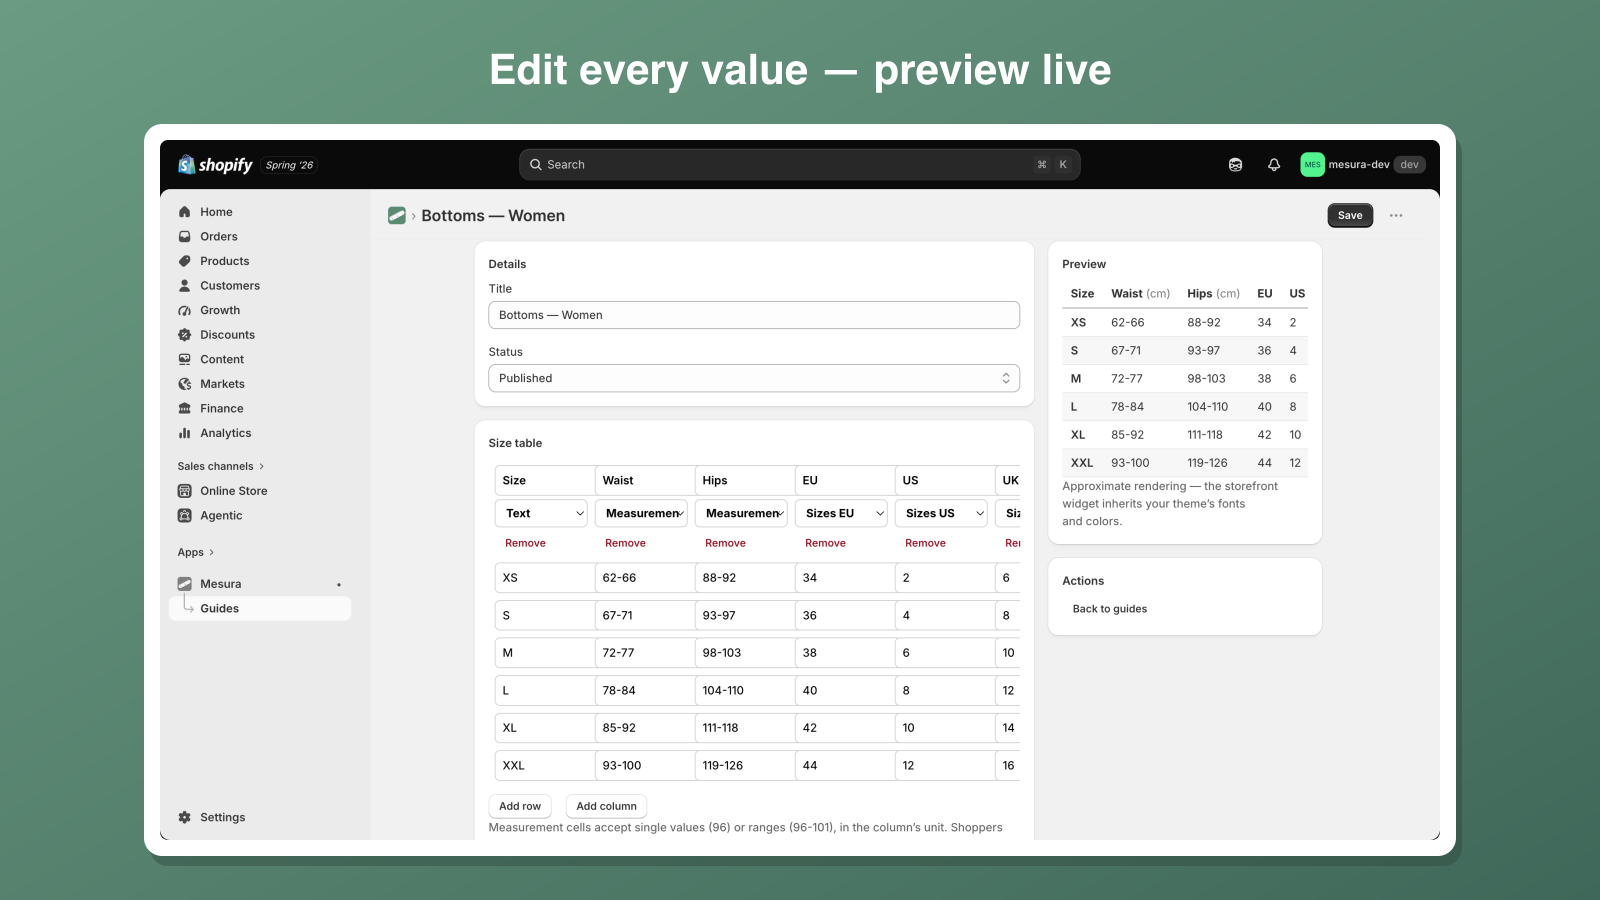Click the Settings gear icon

click(184, 817)
